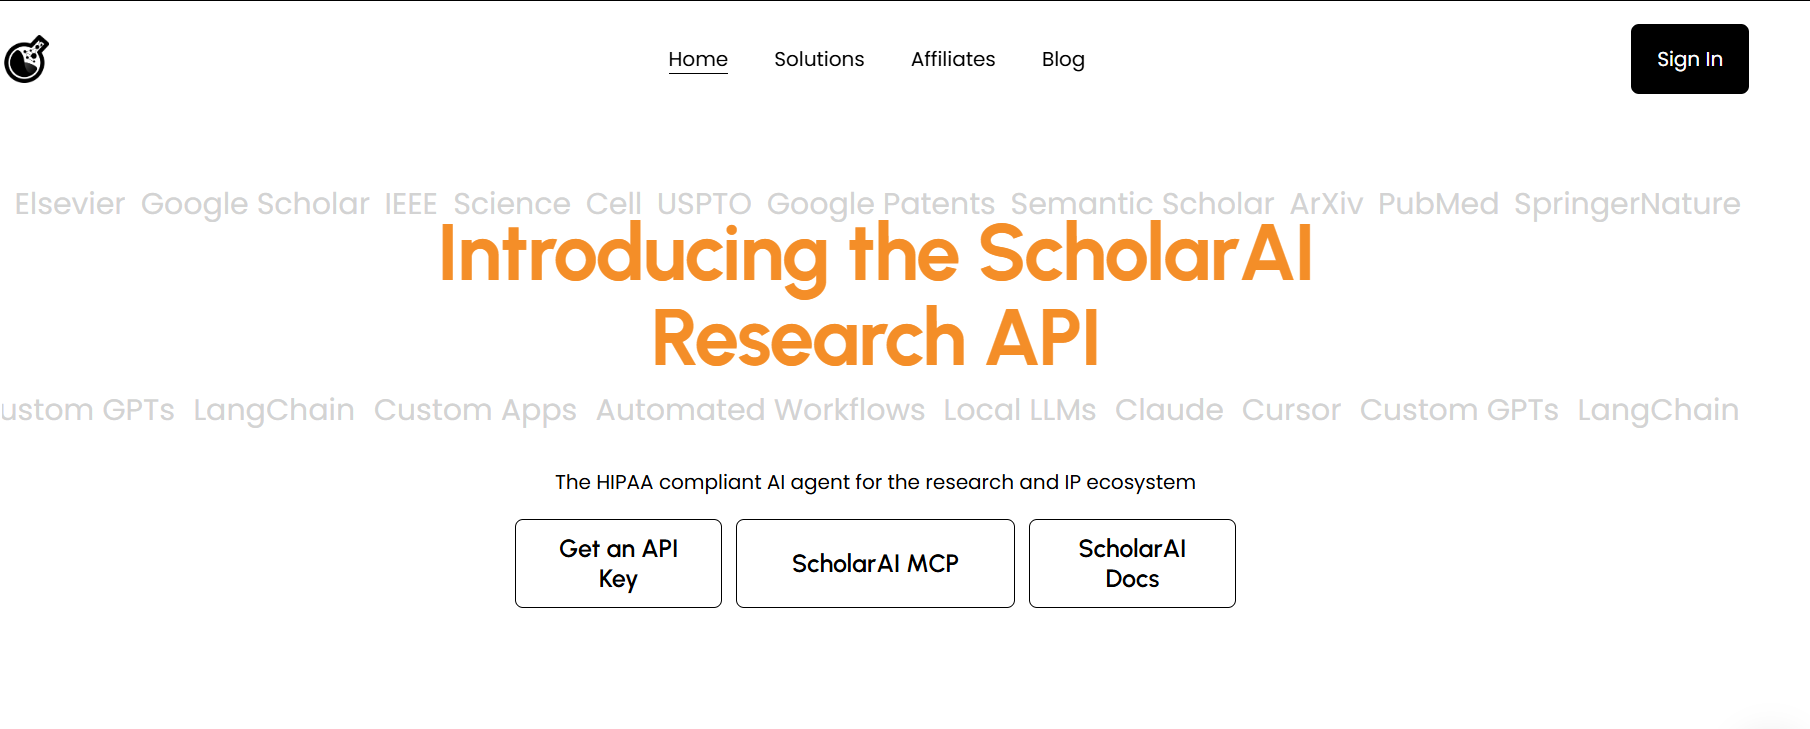Click the ScholarAI Research API heading

(875, 293)
